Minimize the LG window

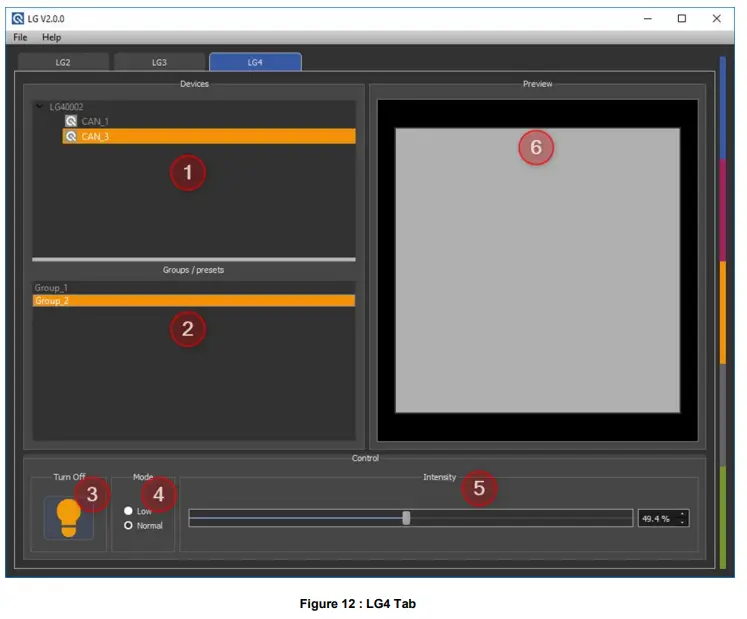point(648,19)
